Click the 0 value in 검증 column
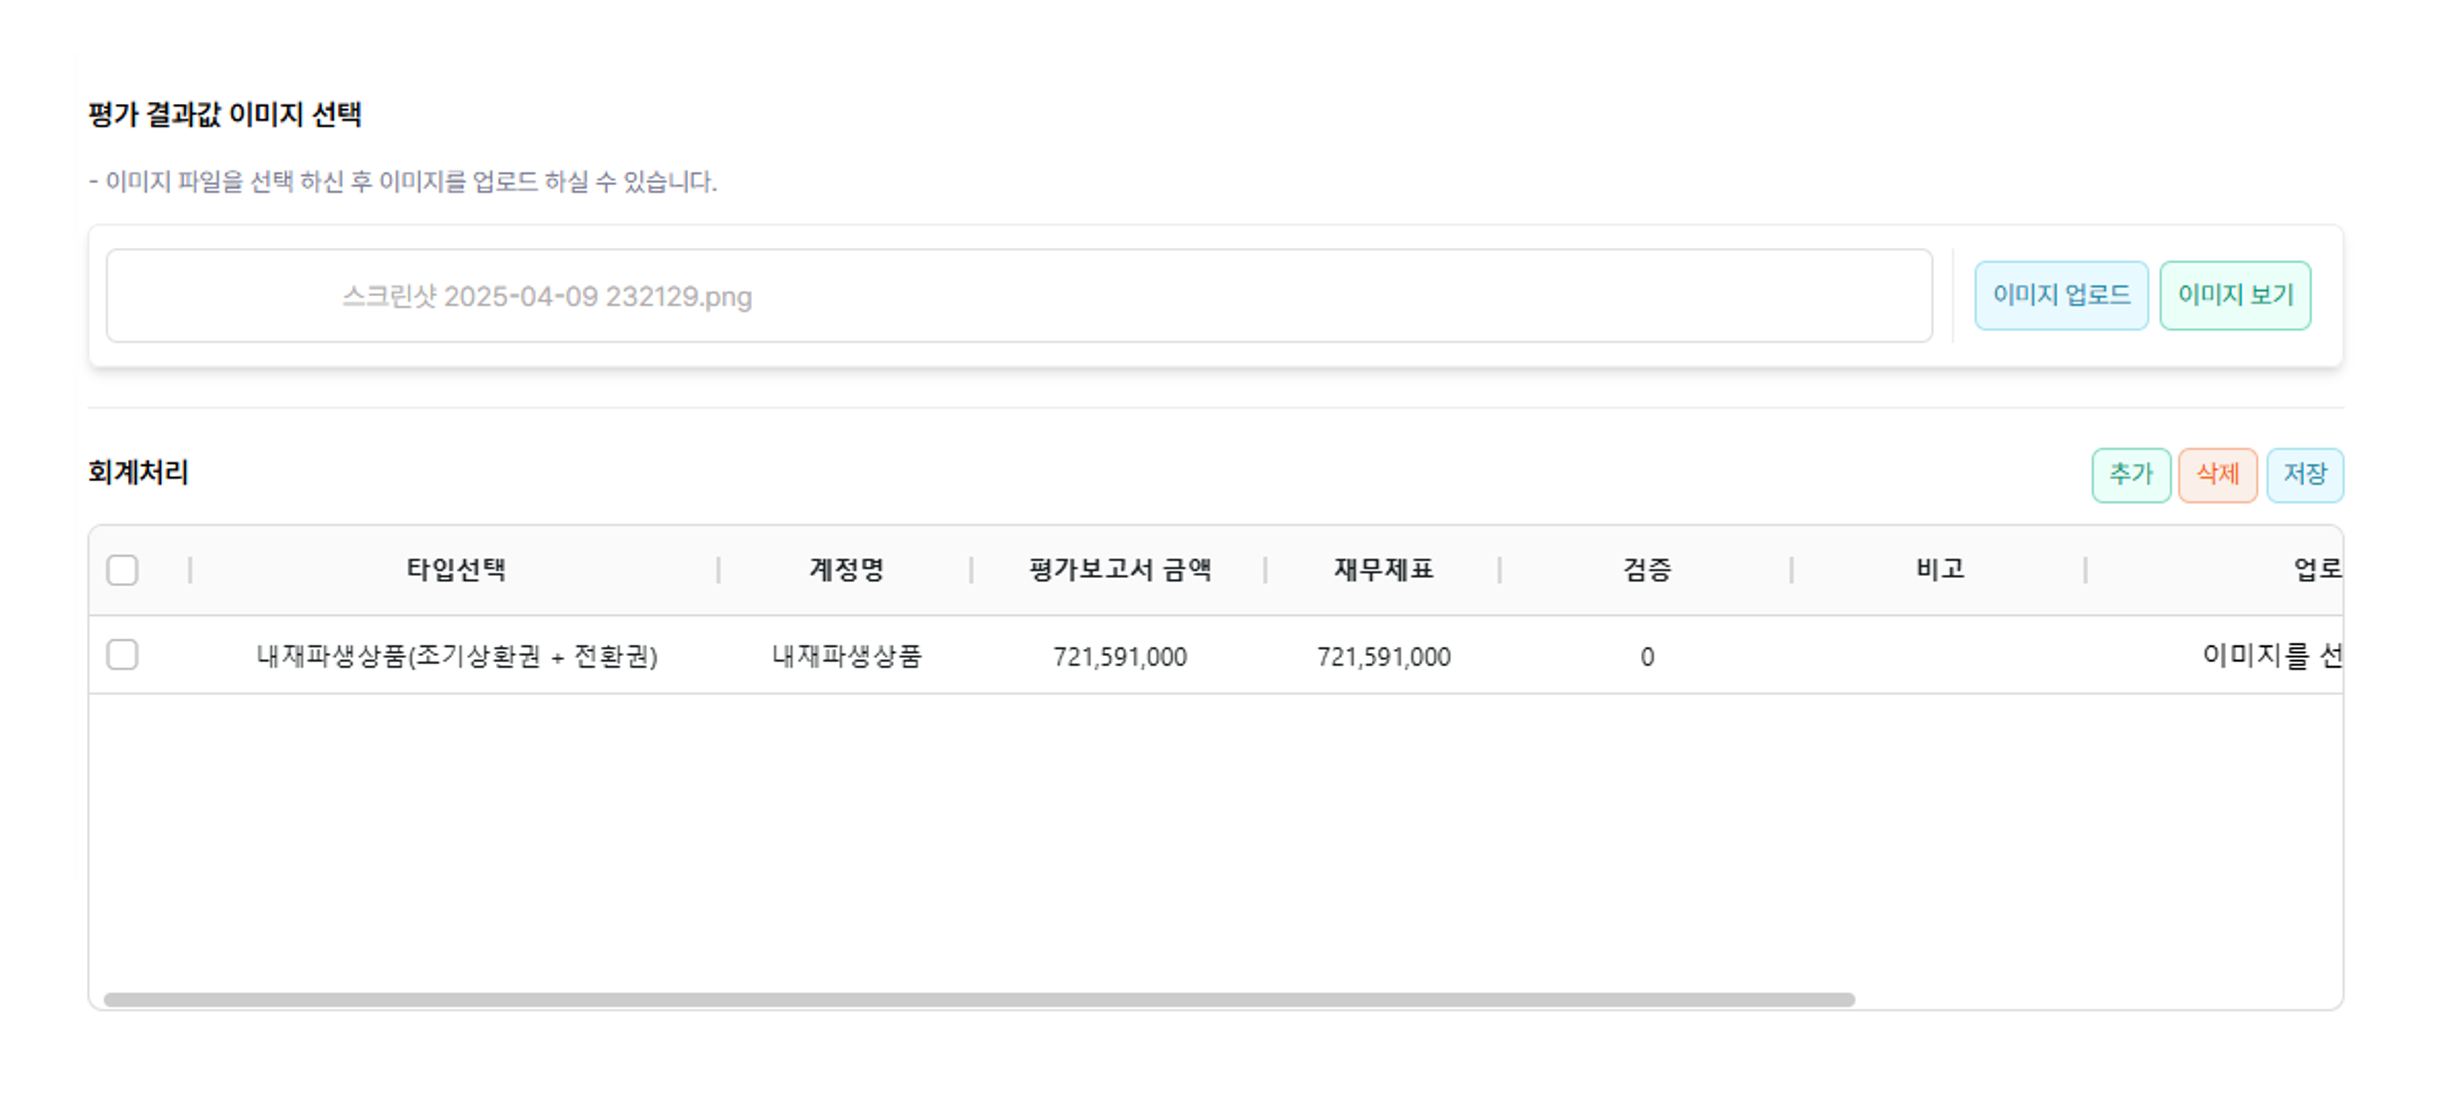The image size is (2444, 1098). click(1646, 657)
